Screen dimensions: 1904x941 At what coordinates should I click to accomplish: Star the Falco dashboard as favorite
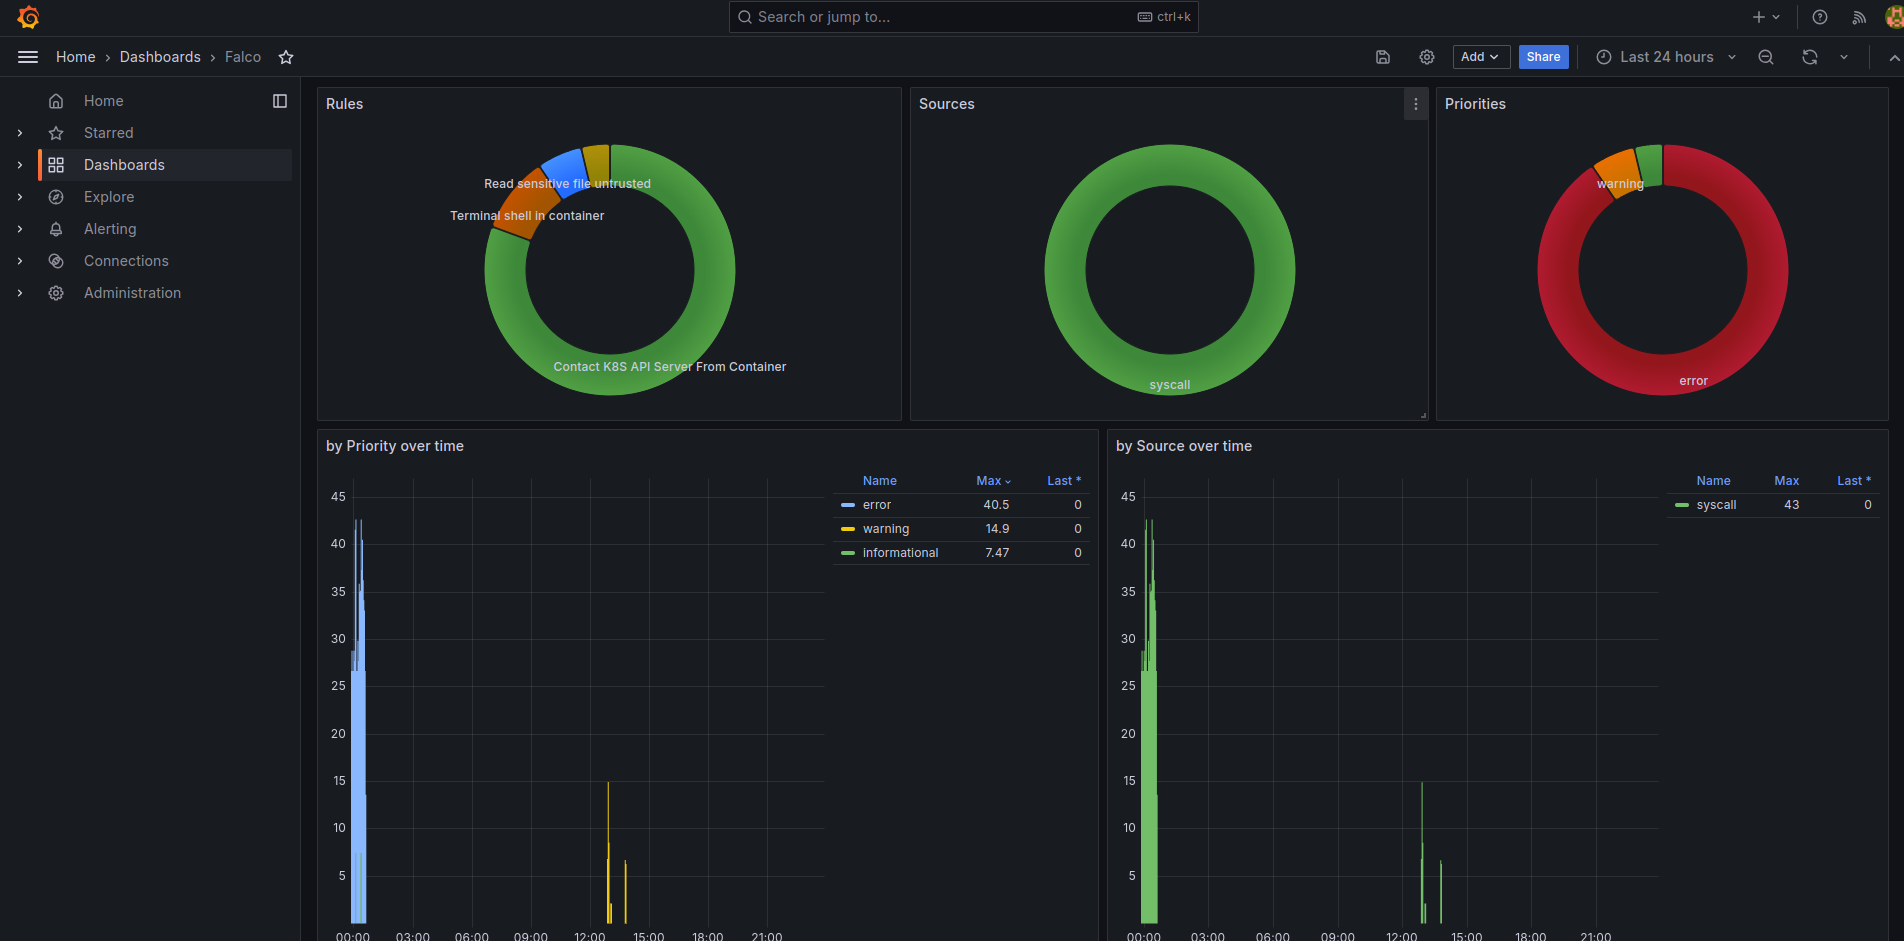286,57
